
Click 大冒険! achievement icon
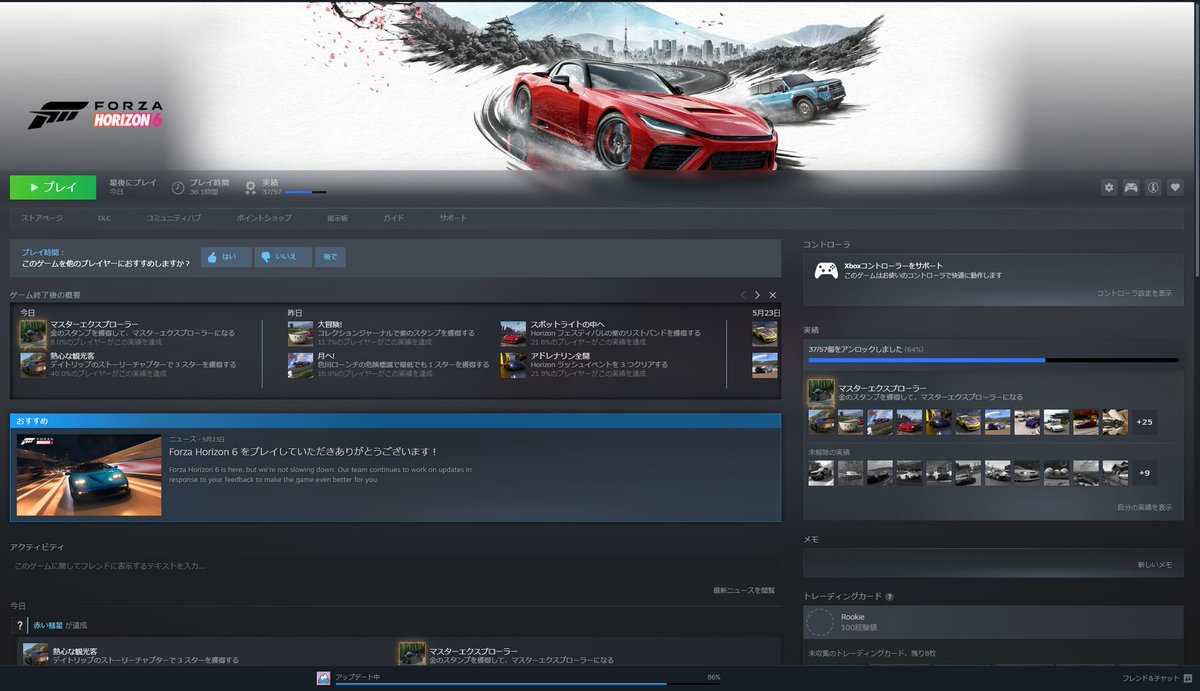pyautogui.click(x=300, y=334)
